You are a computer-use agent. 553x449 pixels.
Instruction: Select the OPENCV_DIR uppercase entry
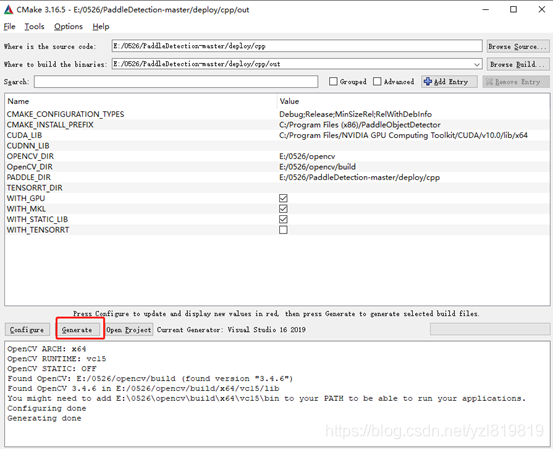pos(30,156)
